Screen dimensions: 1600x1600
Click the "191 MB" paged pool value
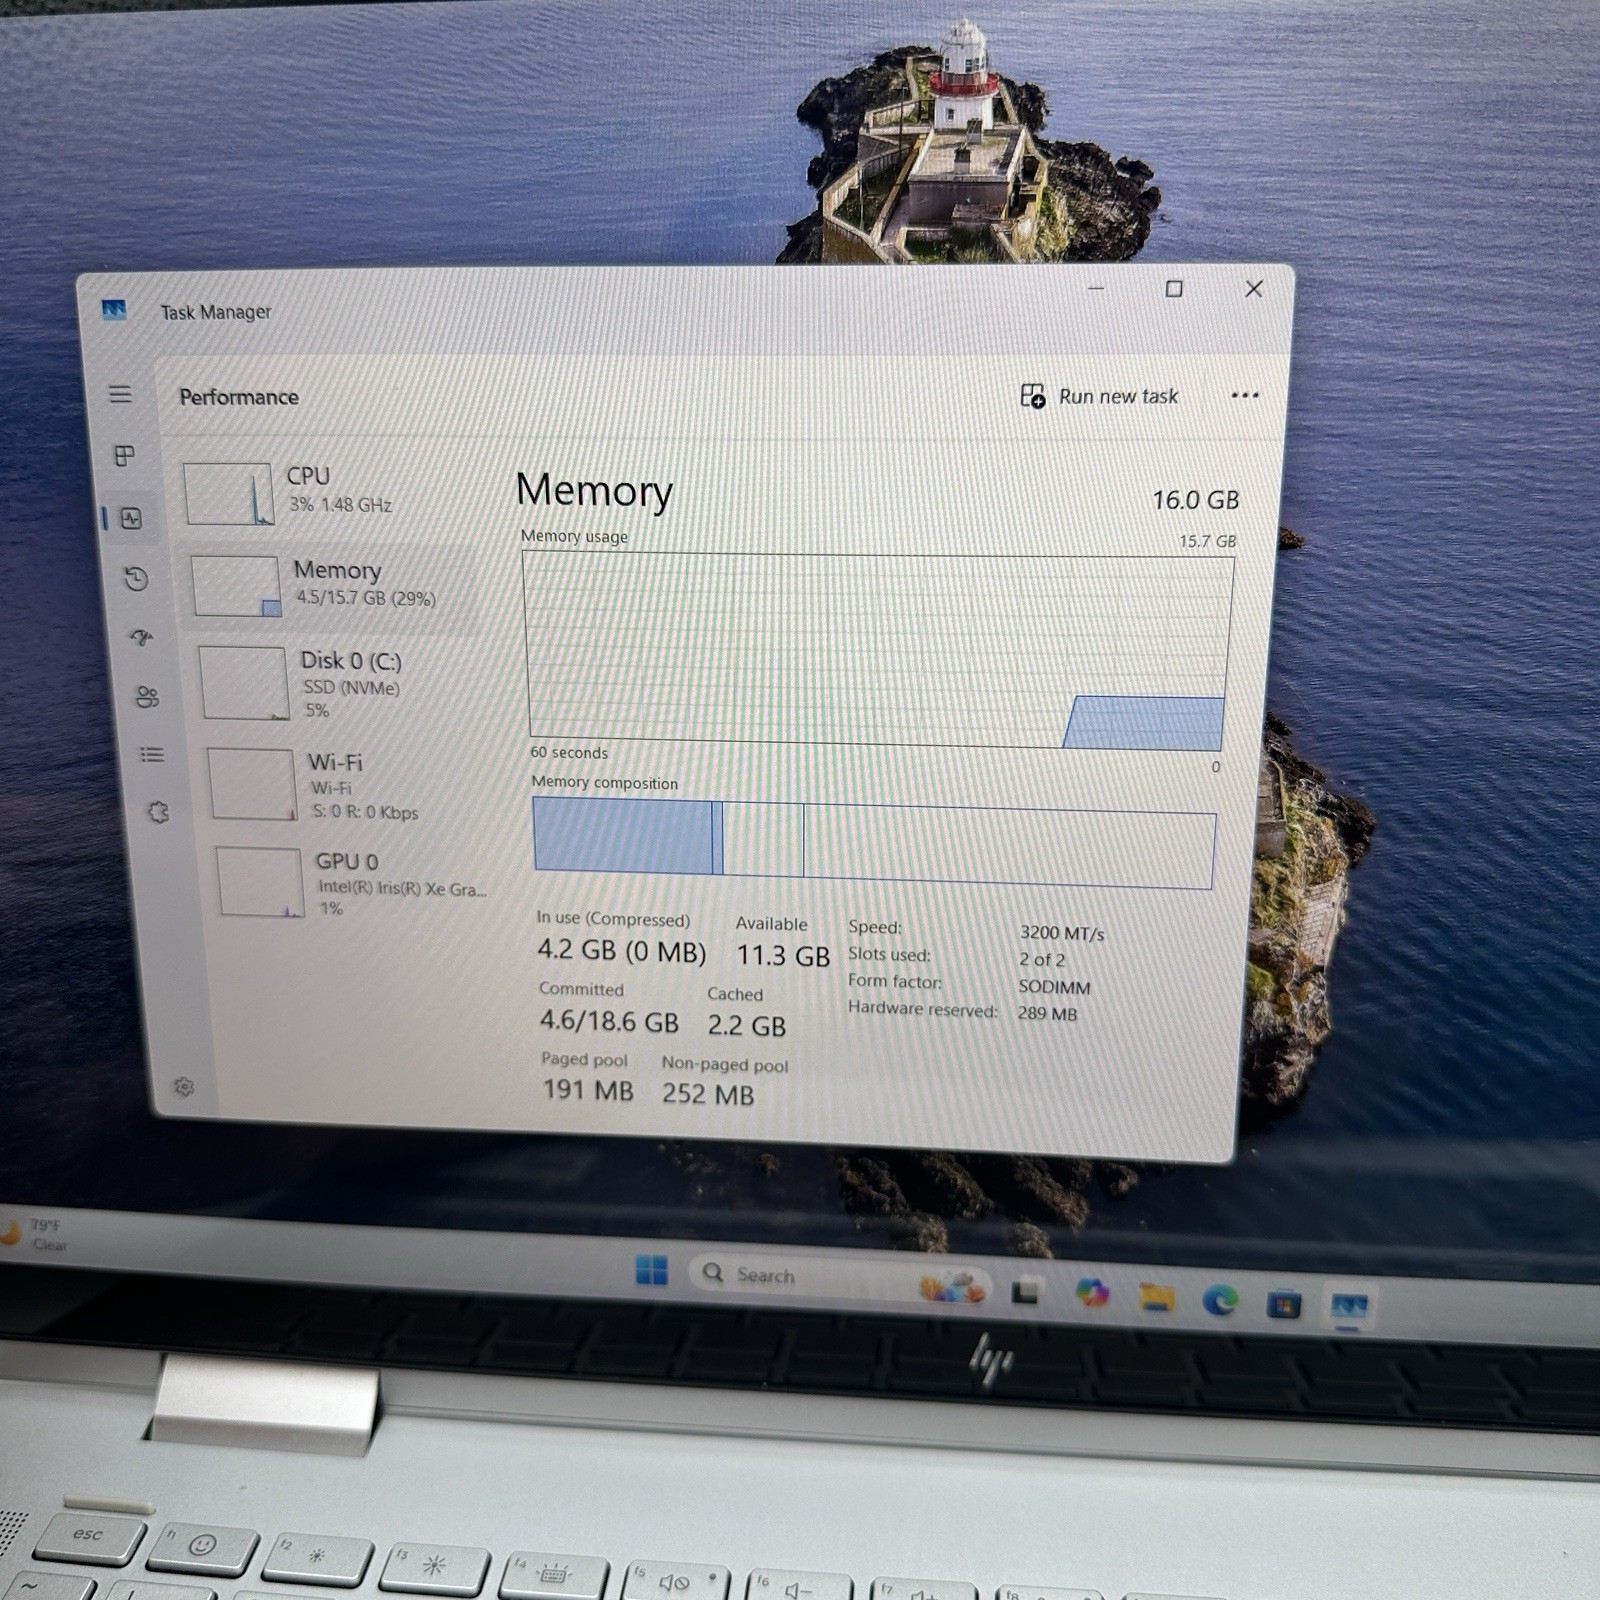coord(588,1090)
